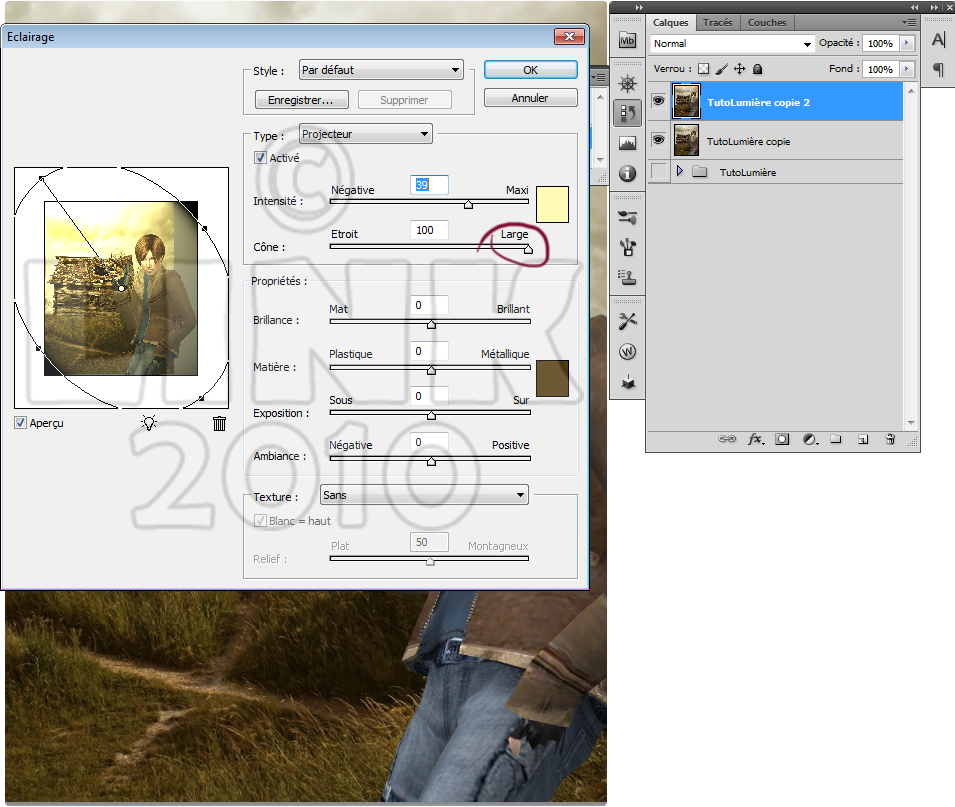Screen dimensions: 955x807
Task: Open the Character panel icon
Action: pyautogui.click(x=938, y=40)
